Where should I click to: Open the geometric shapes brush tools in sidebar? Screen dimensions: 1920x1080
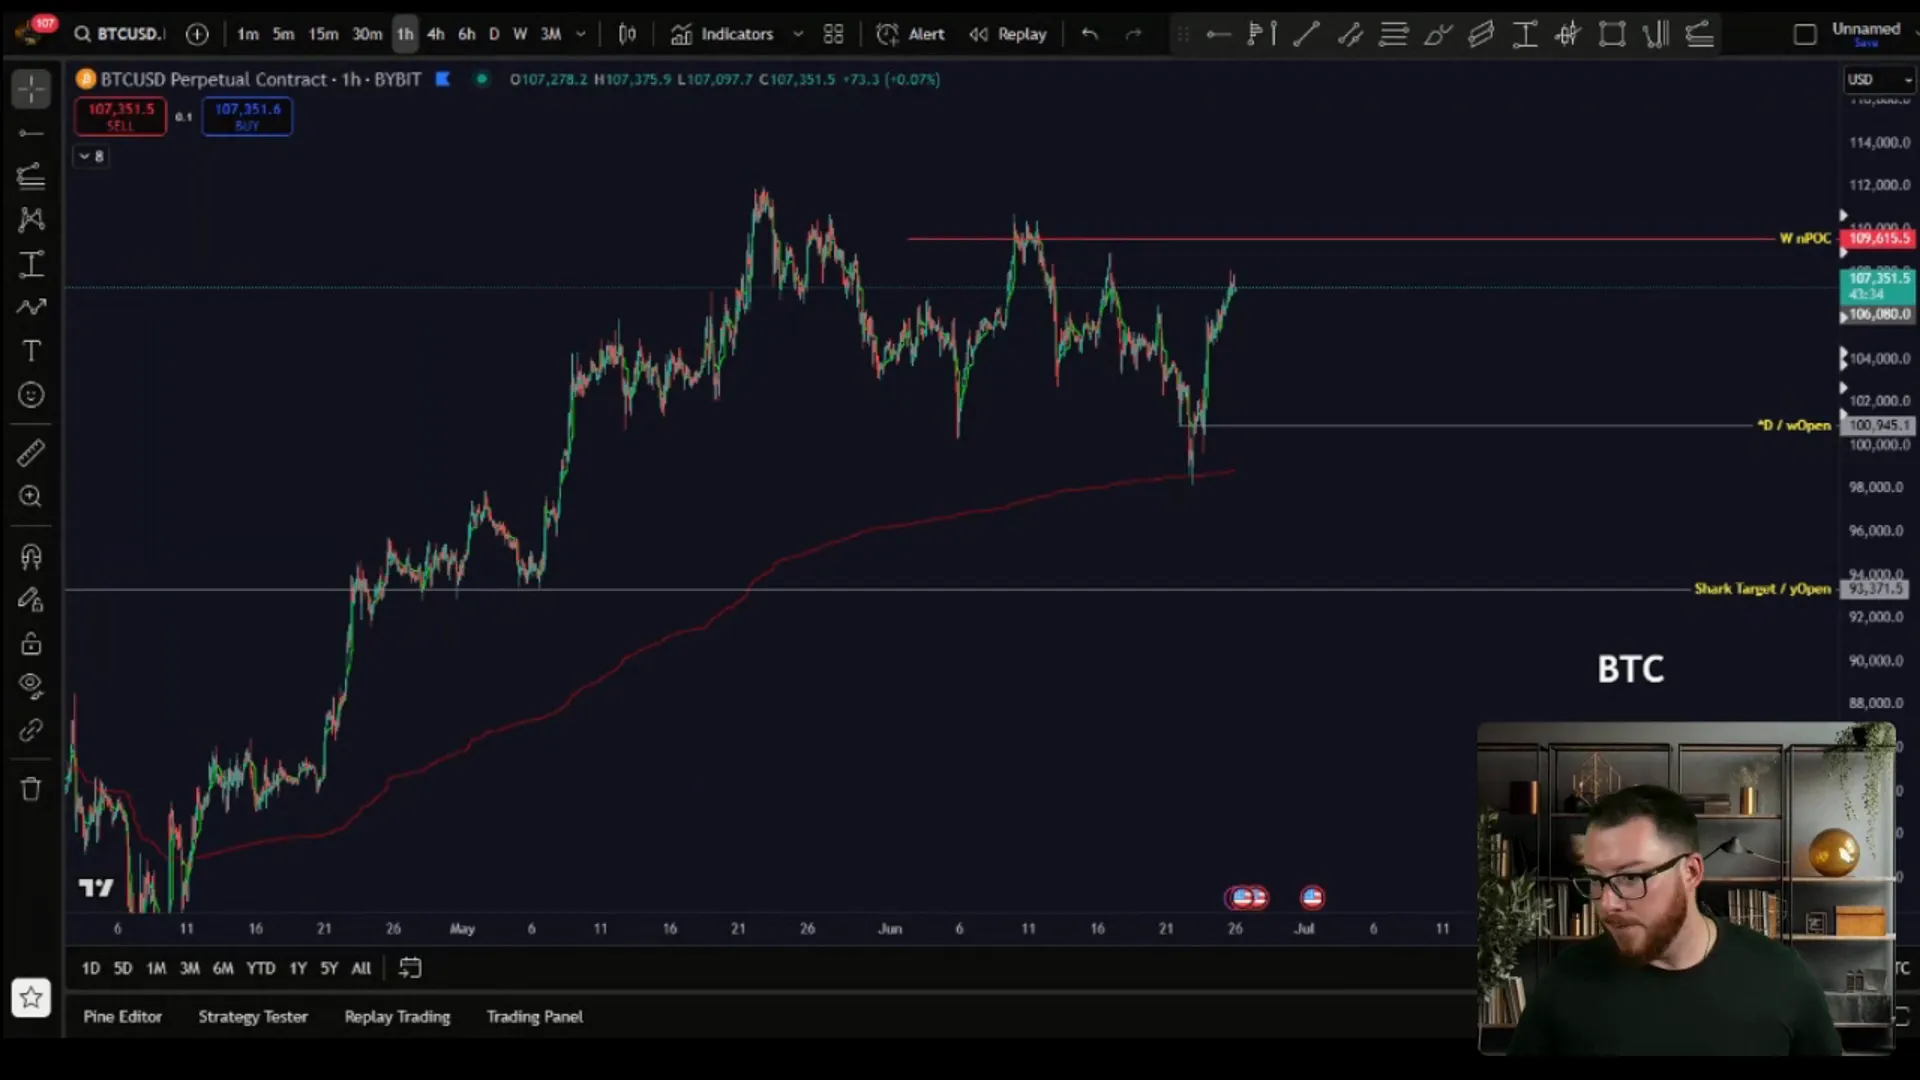(x=31, y=307)
